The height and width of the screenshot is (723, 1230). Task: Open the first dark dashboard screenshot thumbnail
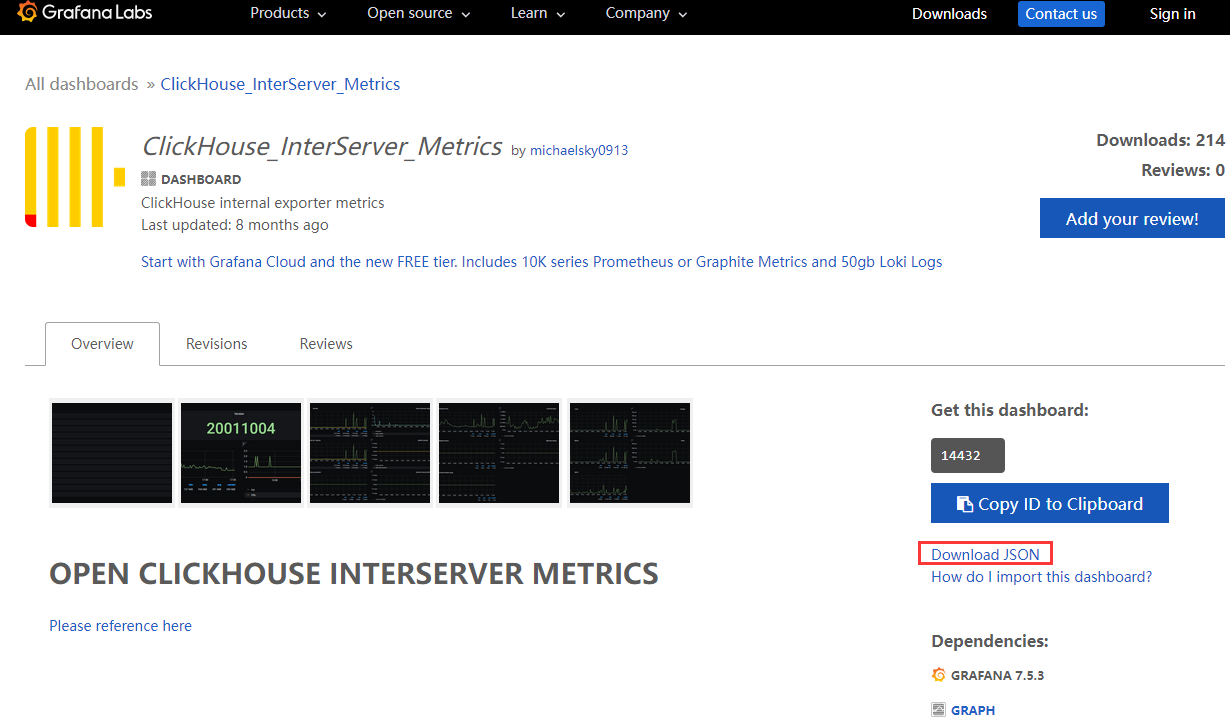pyautogui.click(x=112, y=453)
